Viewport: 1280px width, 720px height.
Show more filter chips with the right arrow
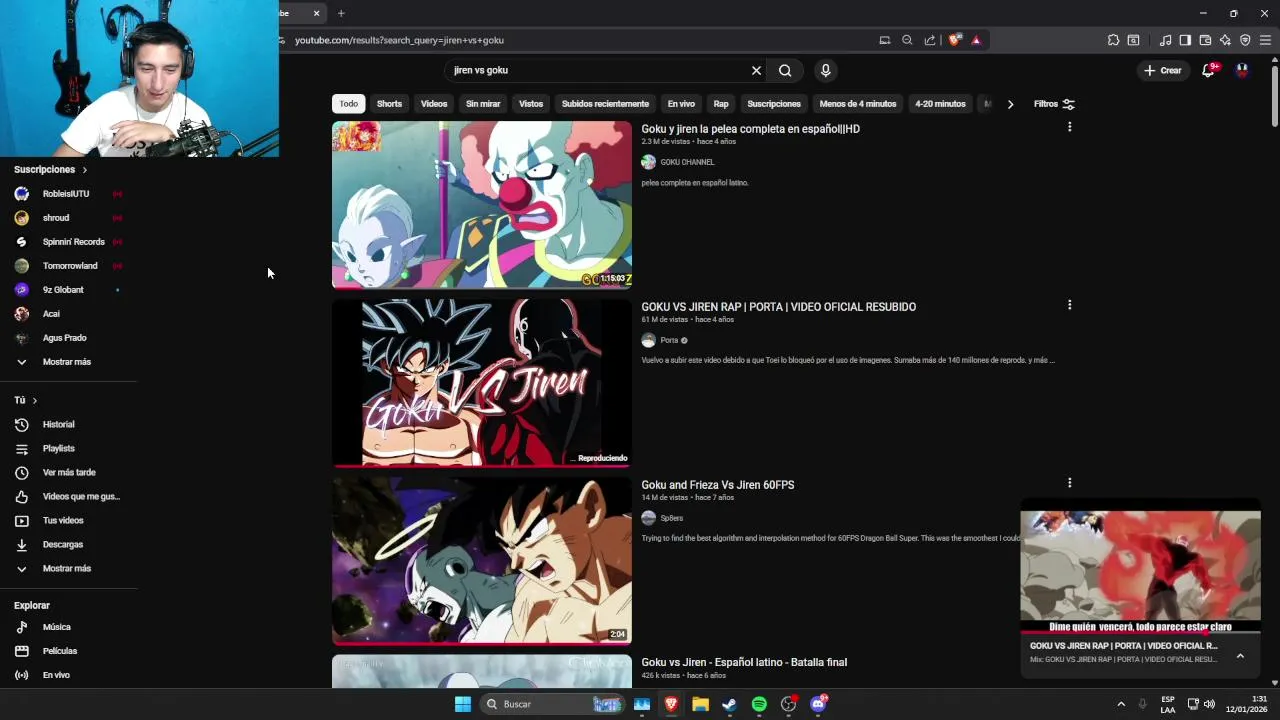[x=1010, y=104]
